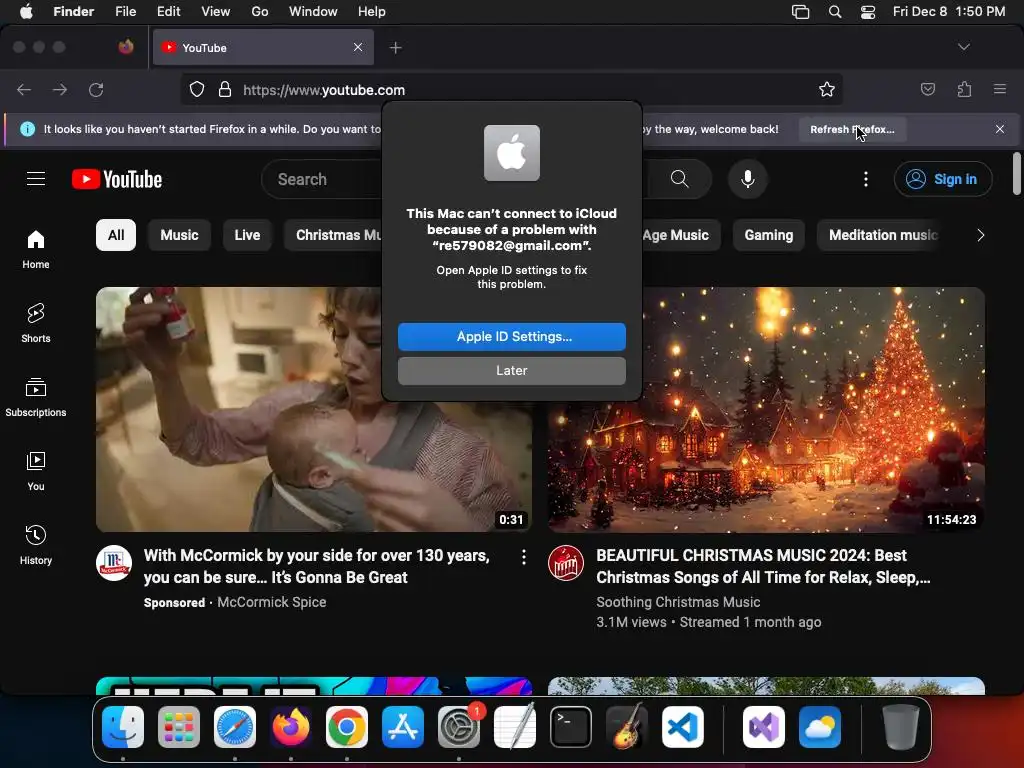Start voice search with the microphone

(x=748, y=179)
